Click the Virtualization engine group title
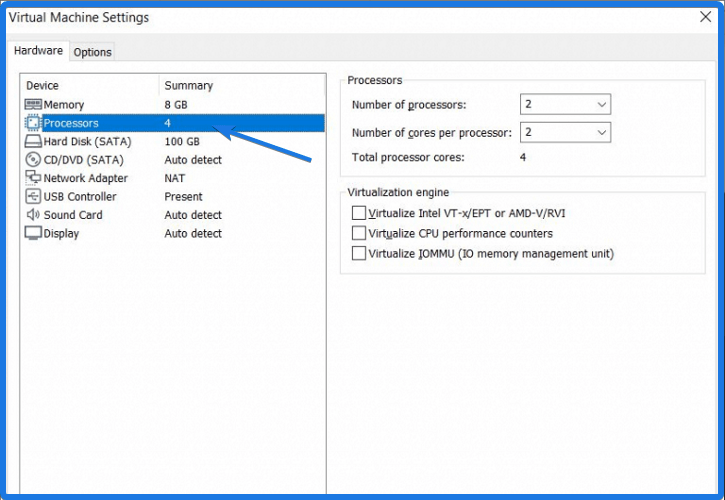The image size is (725, 500). (x=398, y=192)
